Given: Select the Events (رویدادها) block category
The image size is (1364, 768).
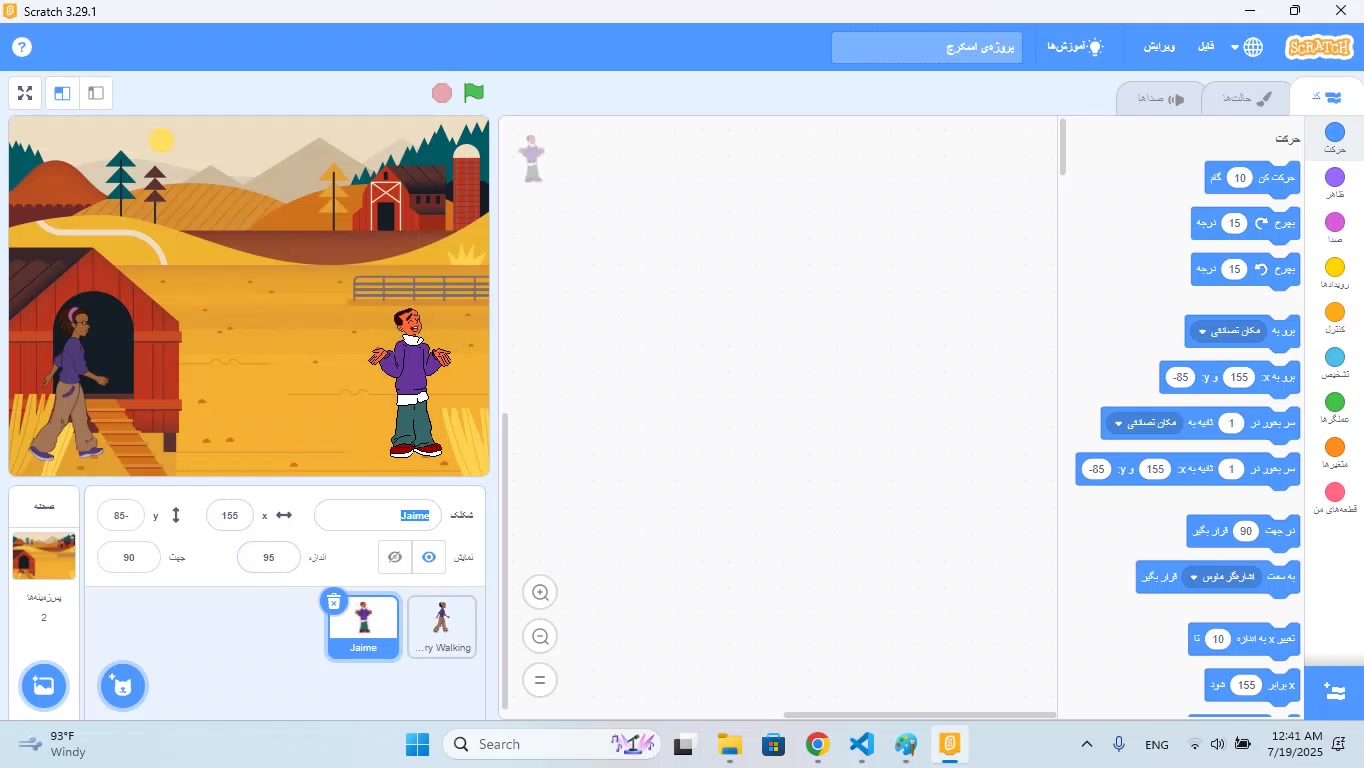Looking at the screenshot, I should click(x=1335, y=273).
